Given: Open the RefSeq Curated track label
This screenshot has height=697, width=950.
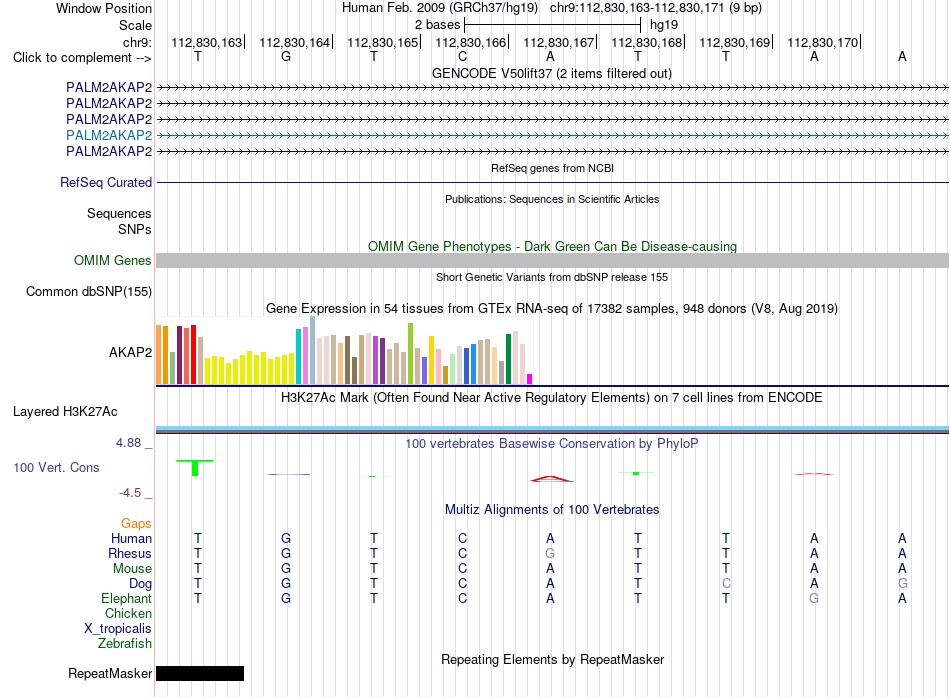Looking at the screenshot, I should (106, 182).
